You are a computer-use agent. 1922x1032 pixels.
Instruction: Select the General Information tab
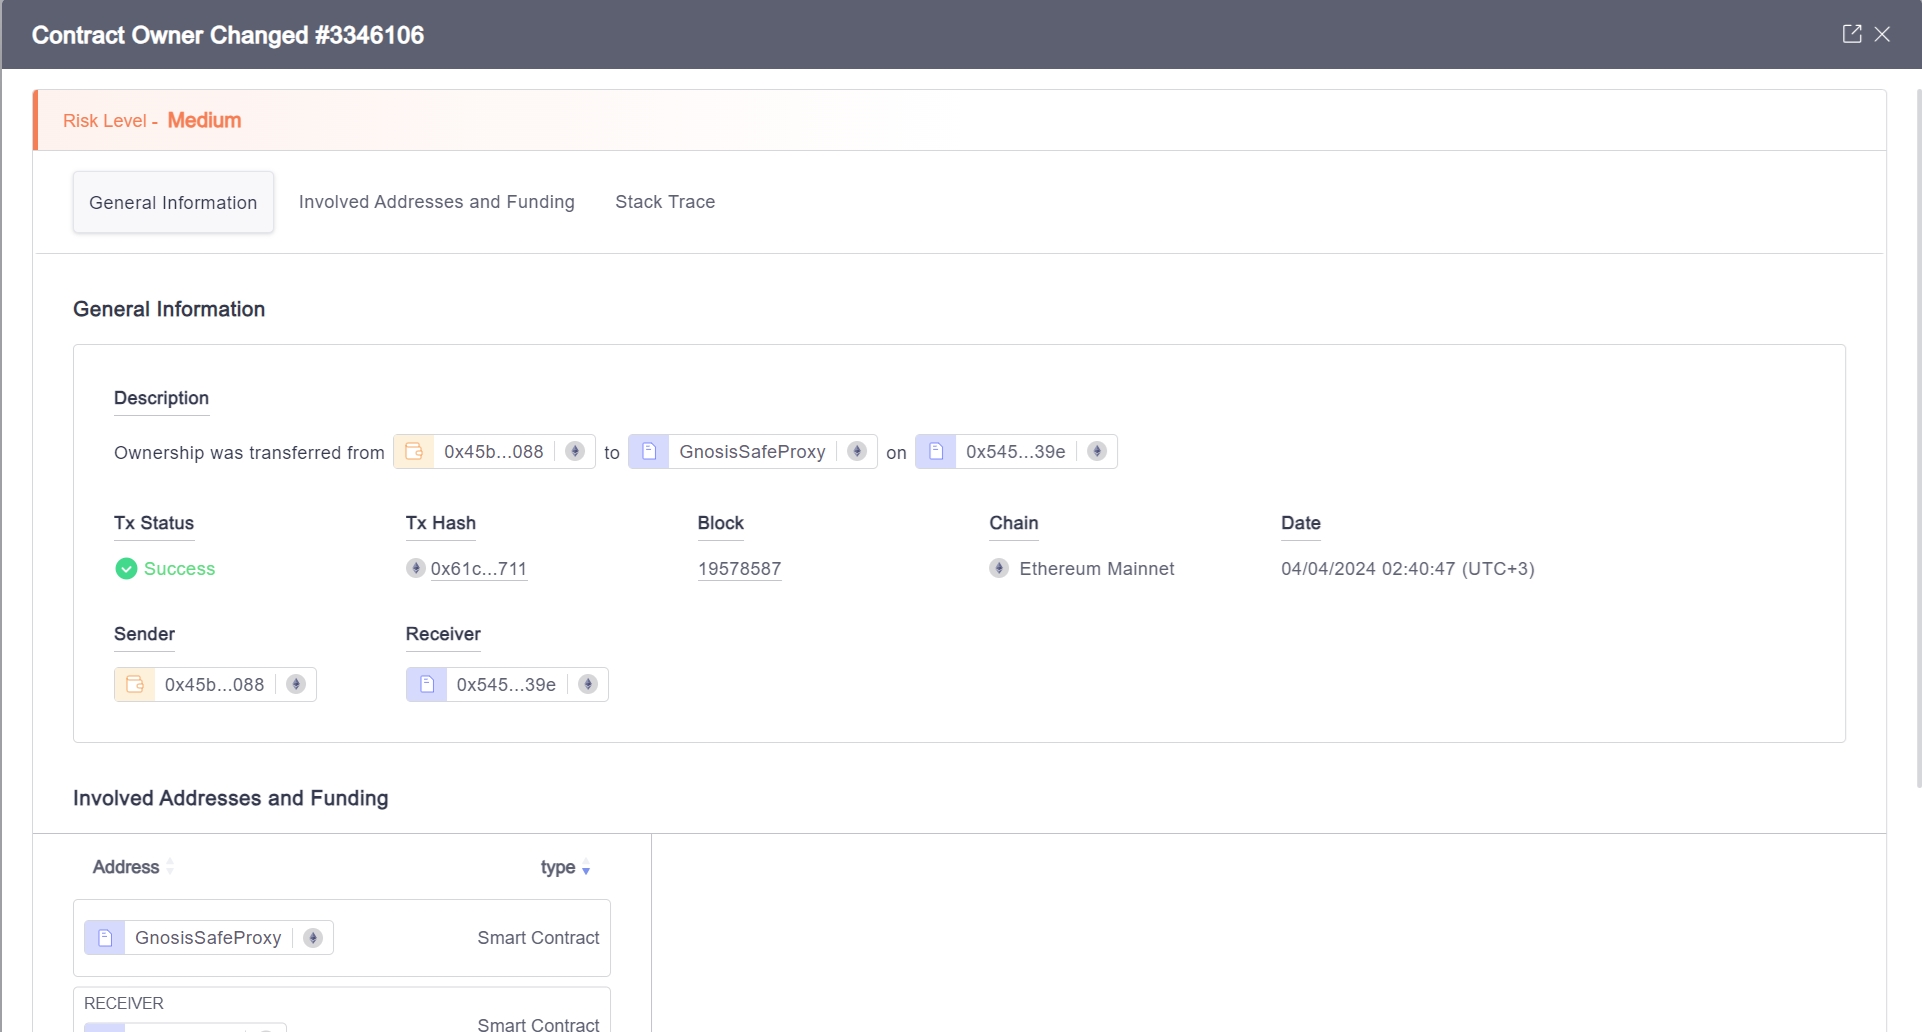(x=173, y=203)
